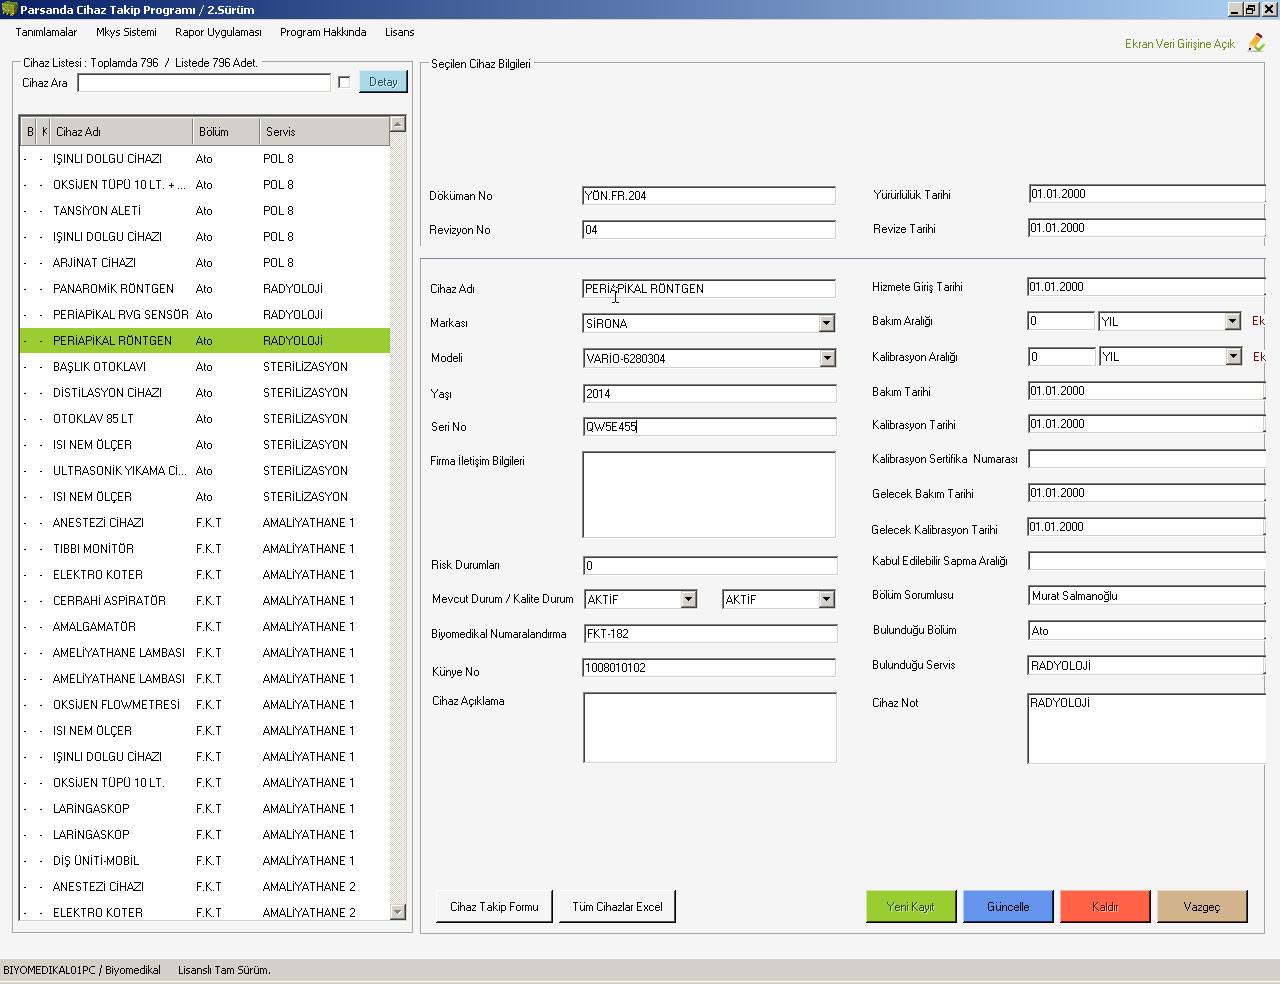Select the TANSİYON ALETİ row
This screenshot has height=984, width=1280.
(x=205, y=211)
